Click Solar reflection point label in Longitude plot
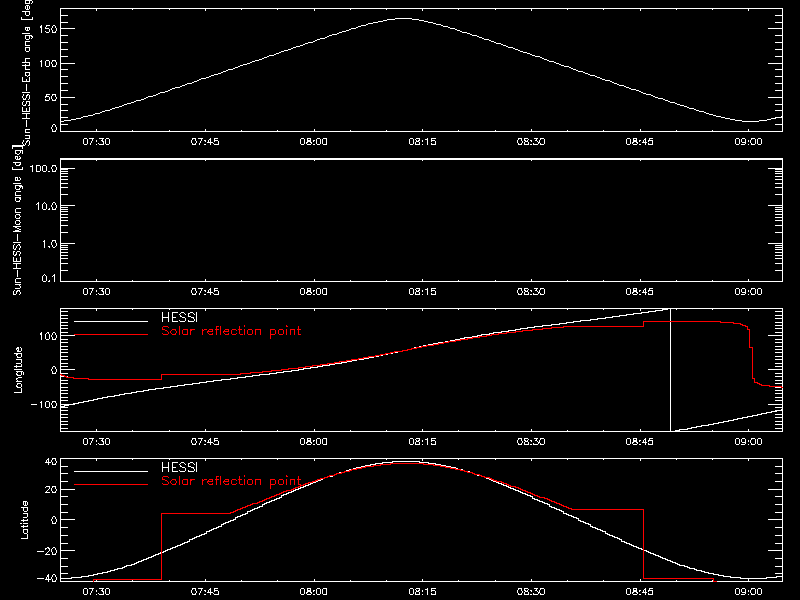Viewport: 800px width, 600px height. point(231,331)
